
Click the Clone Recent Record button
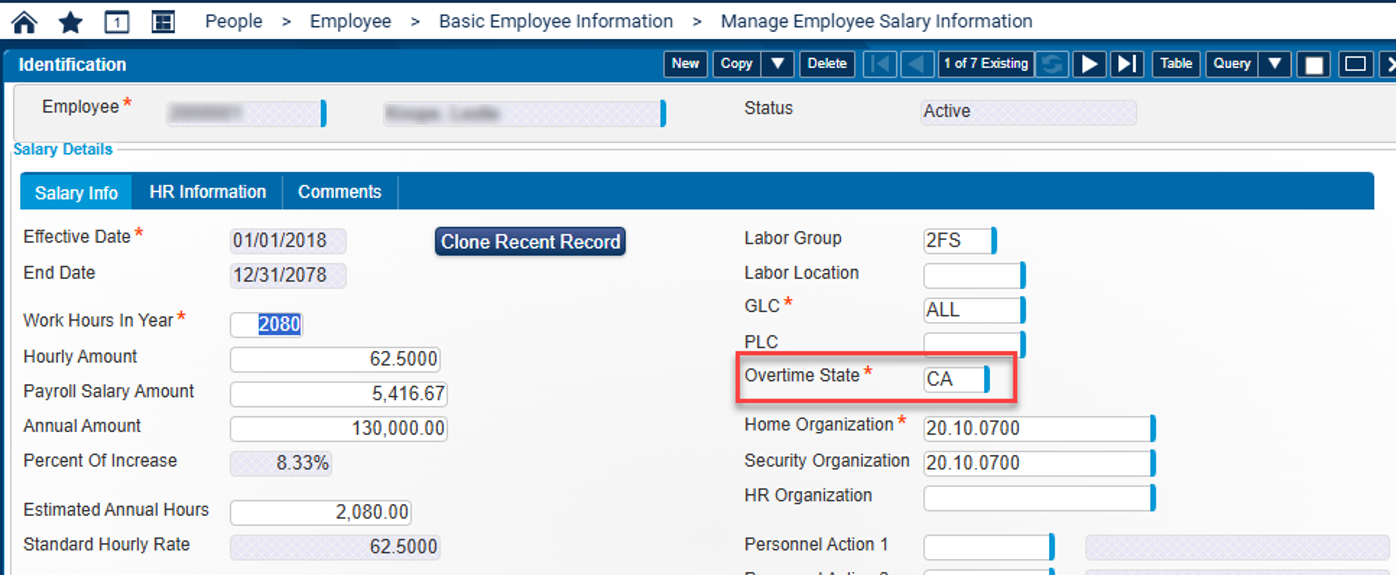tap(530, 241)
